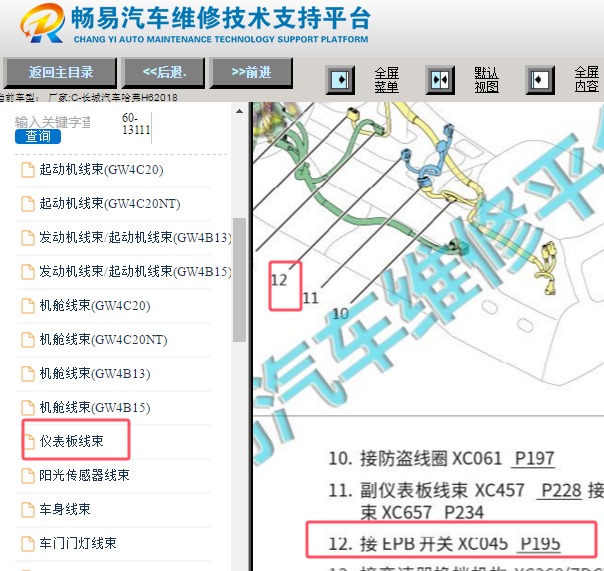Click document icon beside 机舱线束(GW4C20)
The image size is (604, 571).
click(28, 306)
